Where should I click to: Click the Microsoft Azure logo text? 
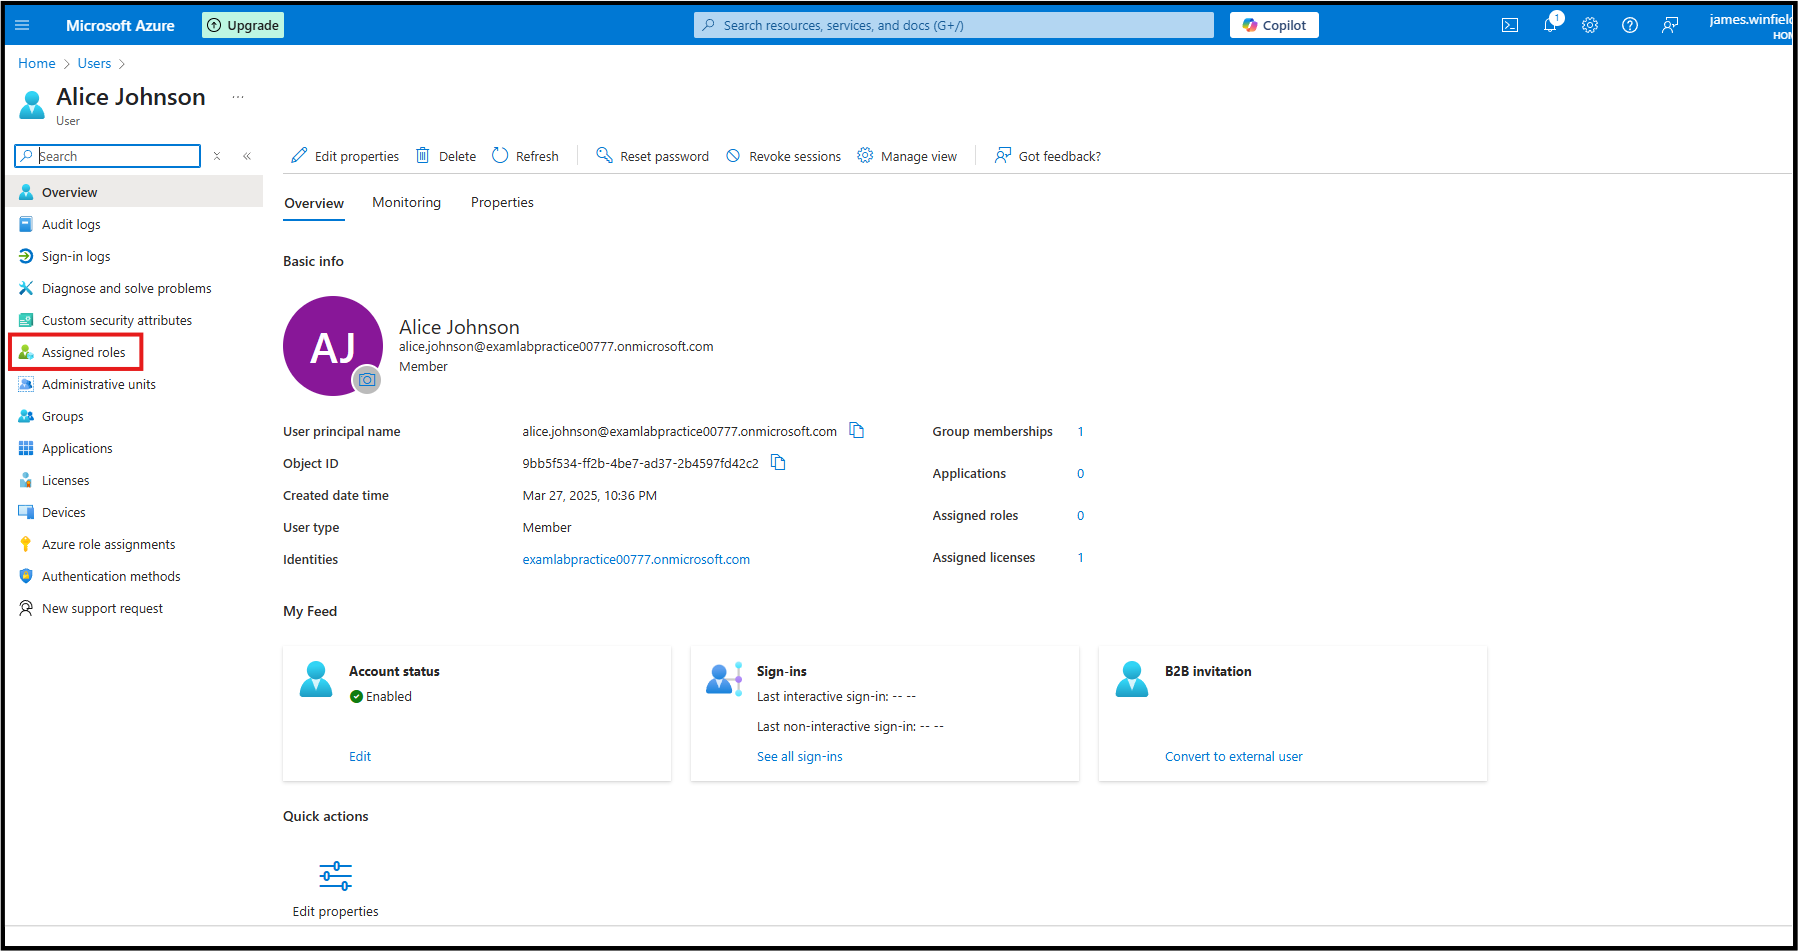(120, 25)
